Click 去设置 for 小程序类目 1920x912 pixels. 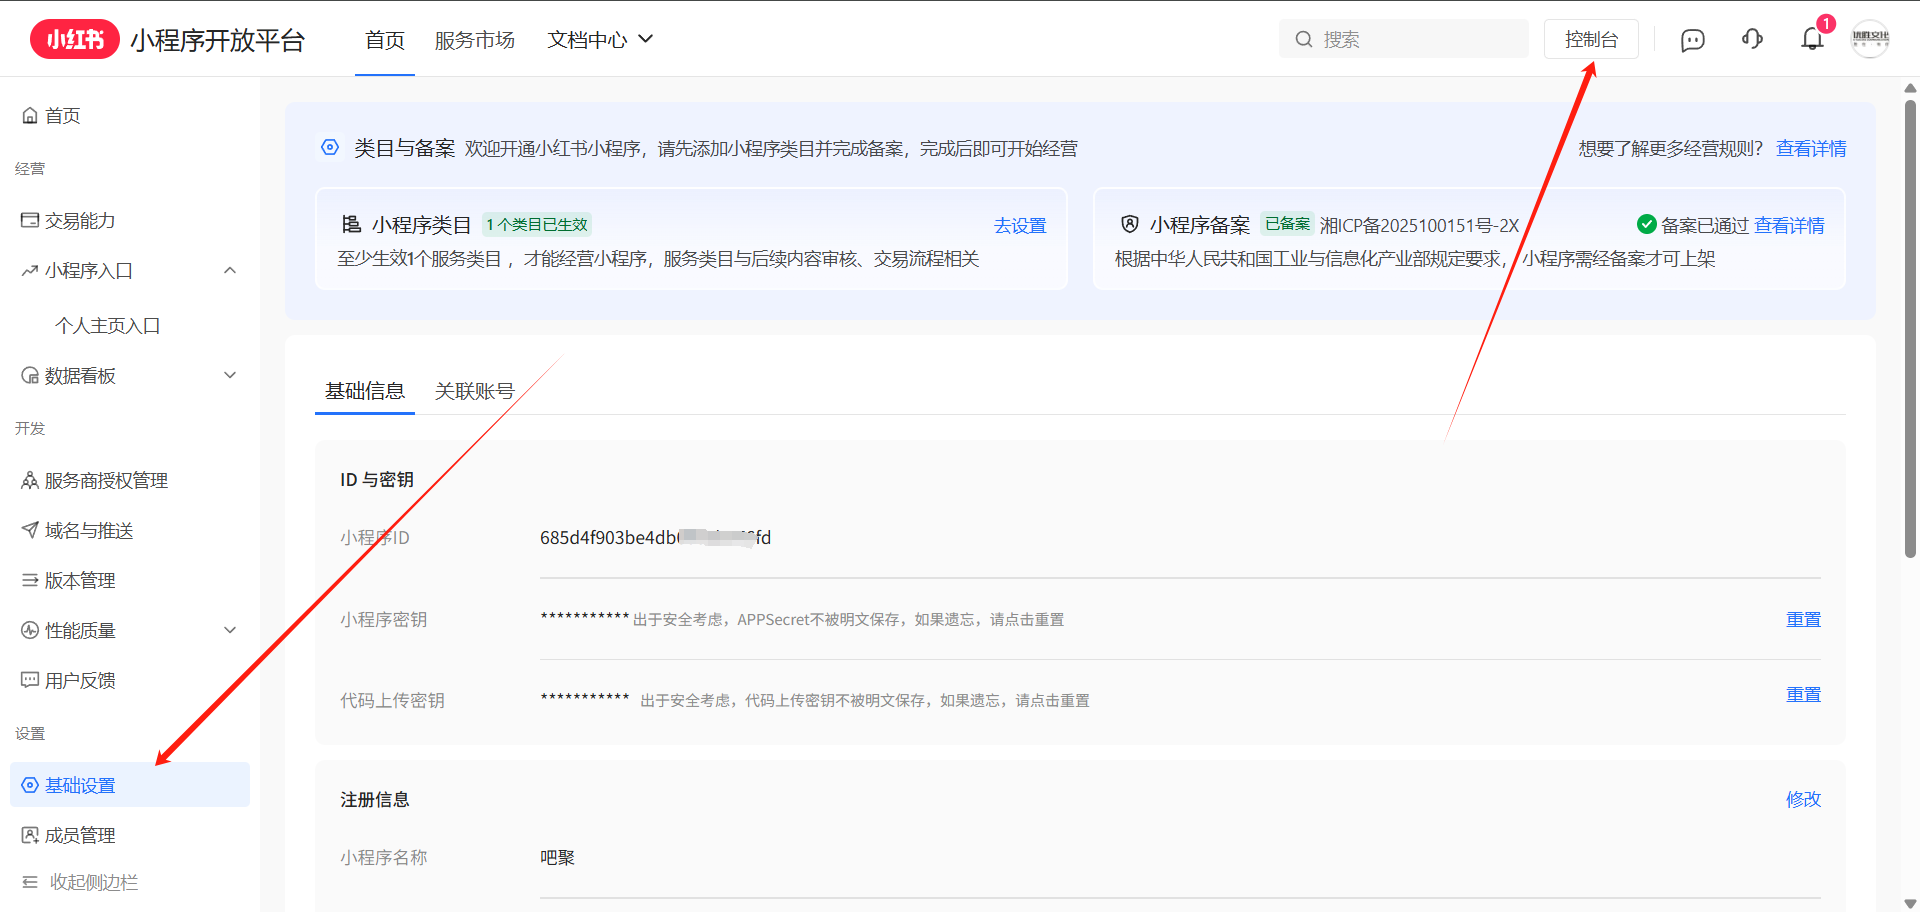pyautogui.click(x=1019, y=225)
